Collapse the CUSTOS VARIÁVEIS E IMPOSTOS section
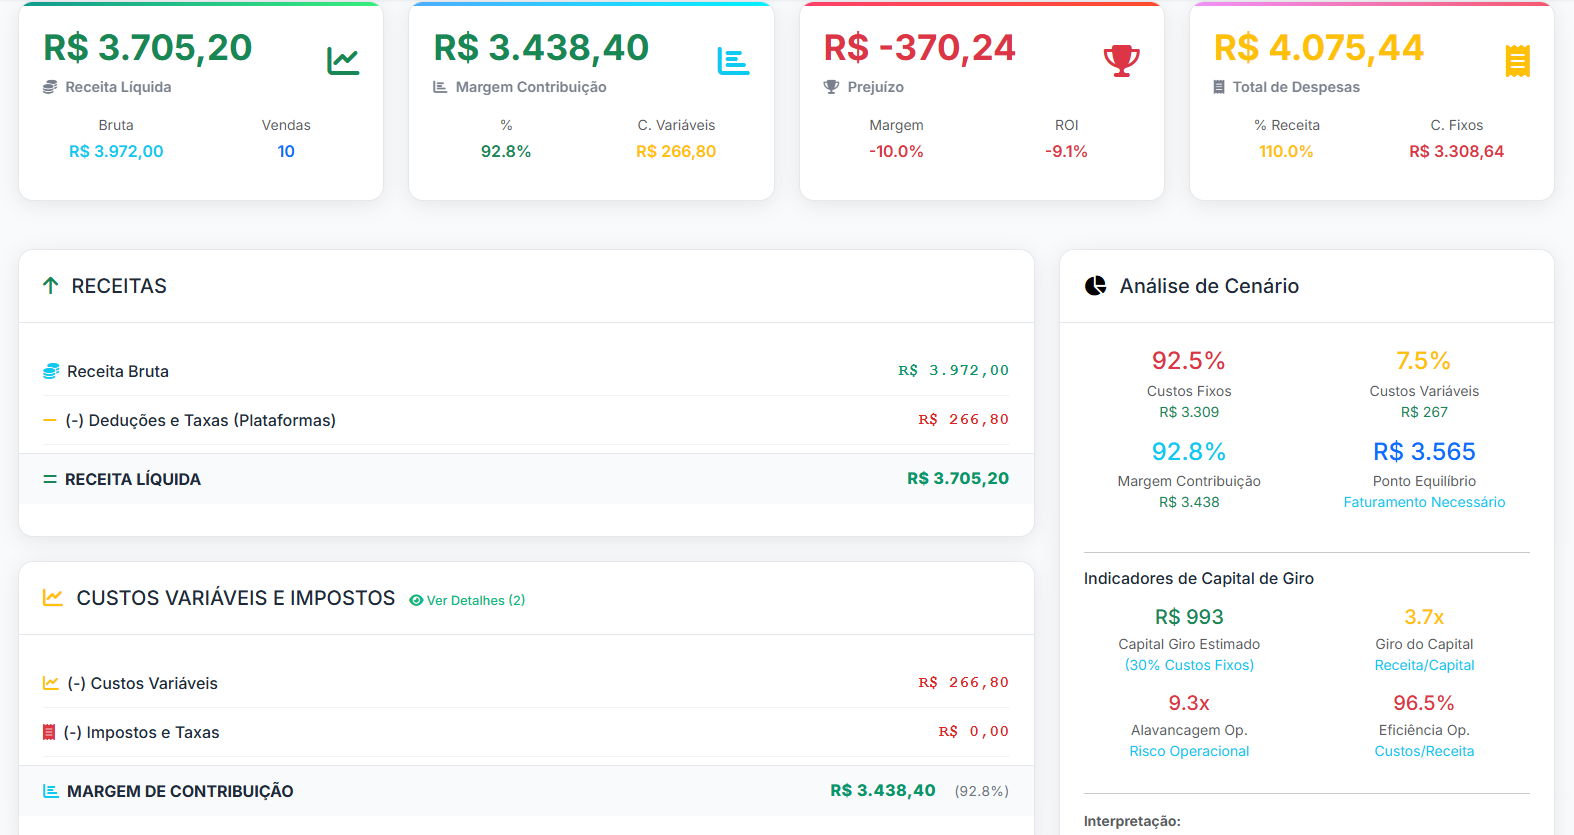The image size is (1574, 835). pyautogui.click(x=235, y=597)
